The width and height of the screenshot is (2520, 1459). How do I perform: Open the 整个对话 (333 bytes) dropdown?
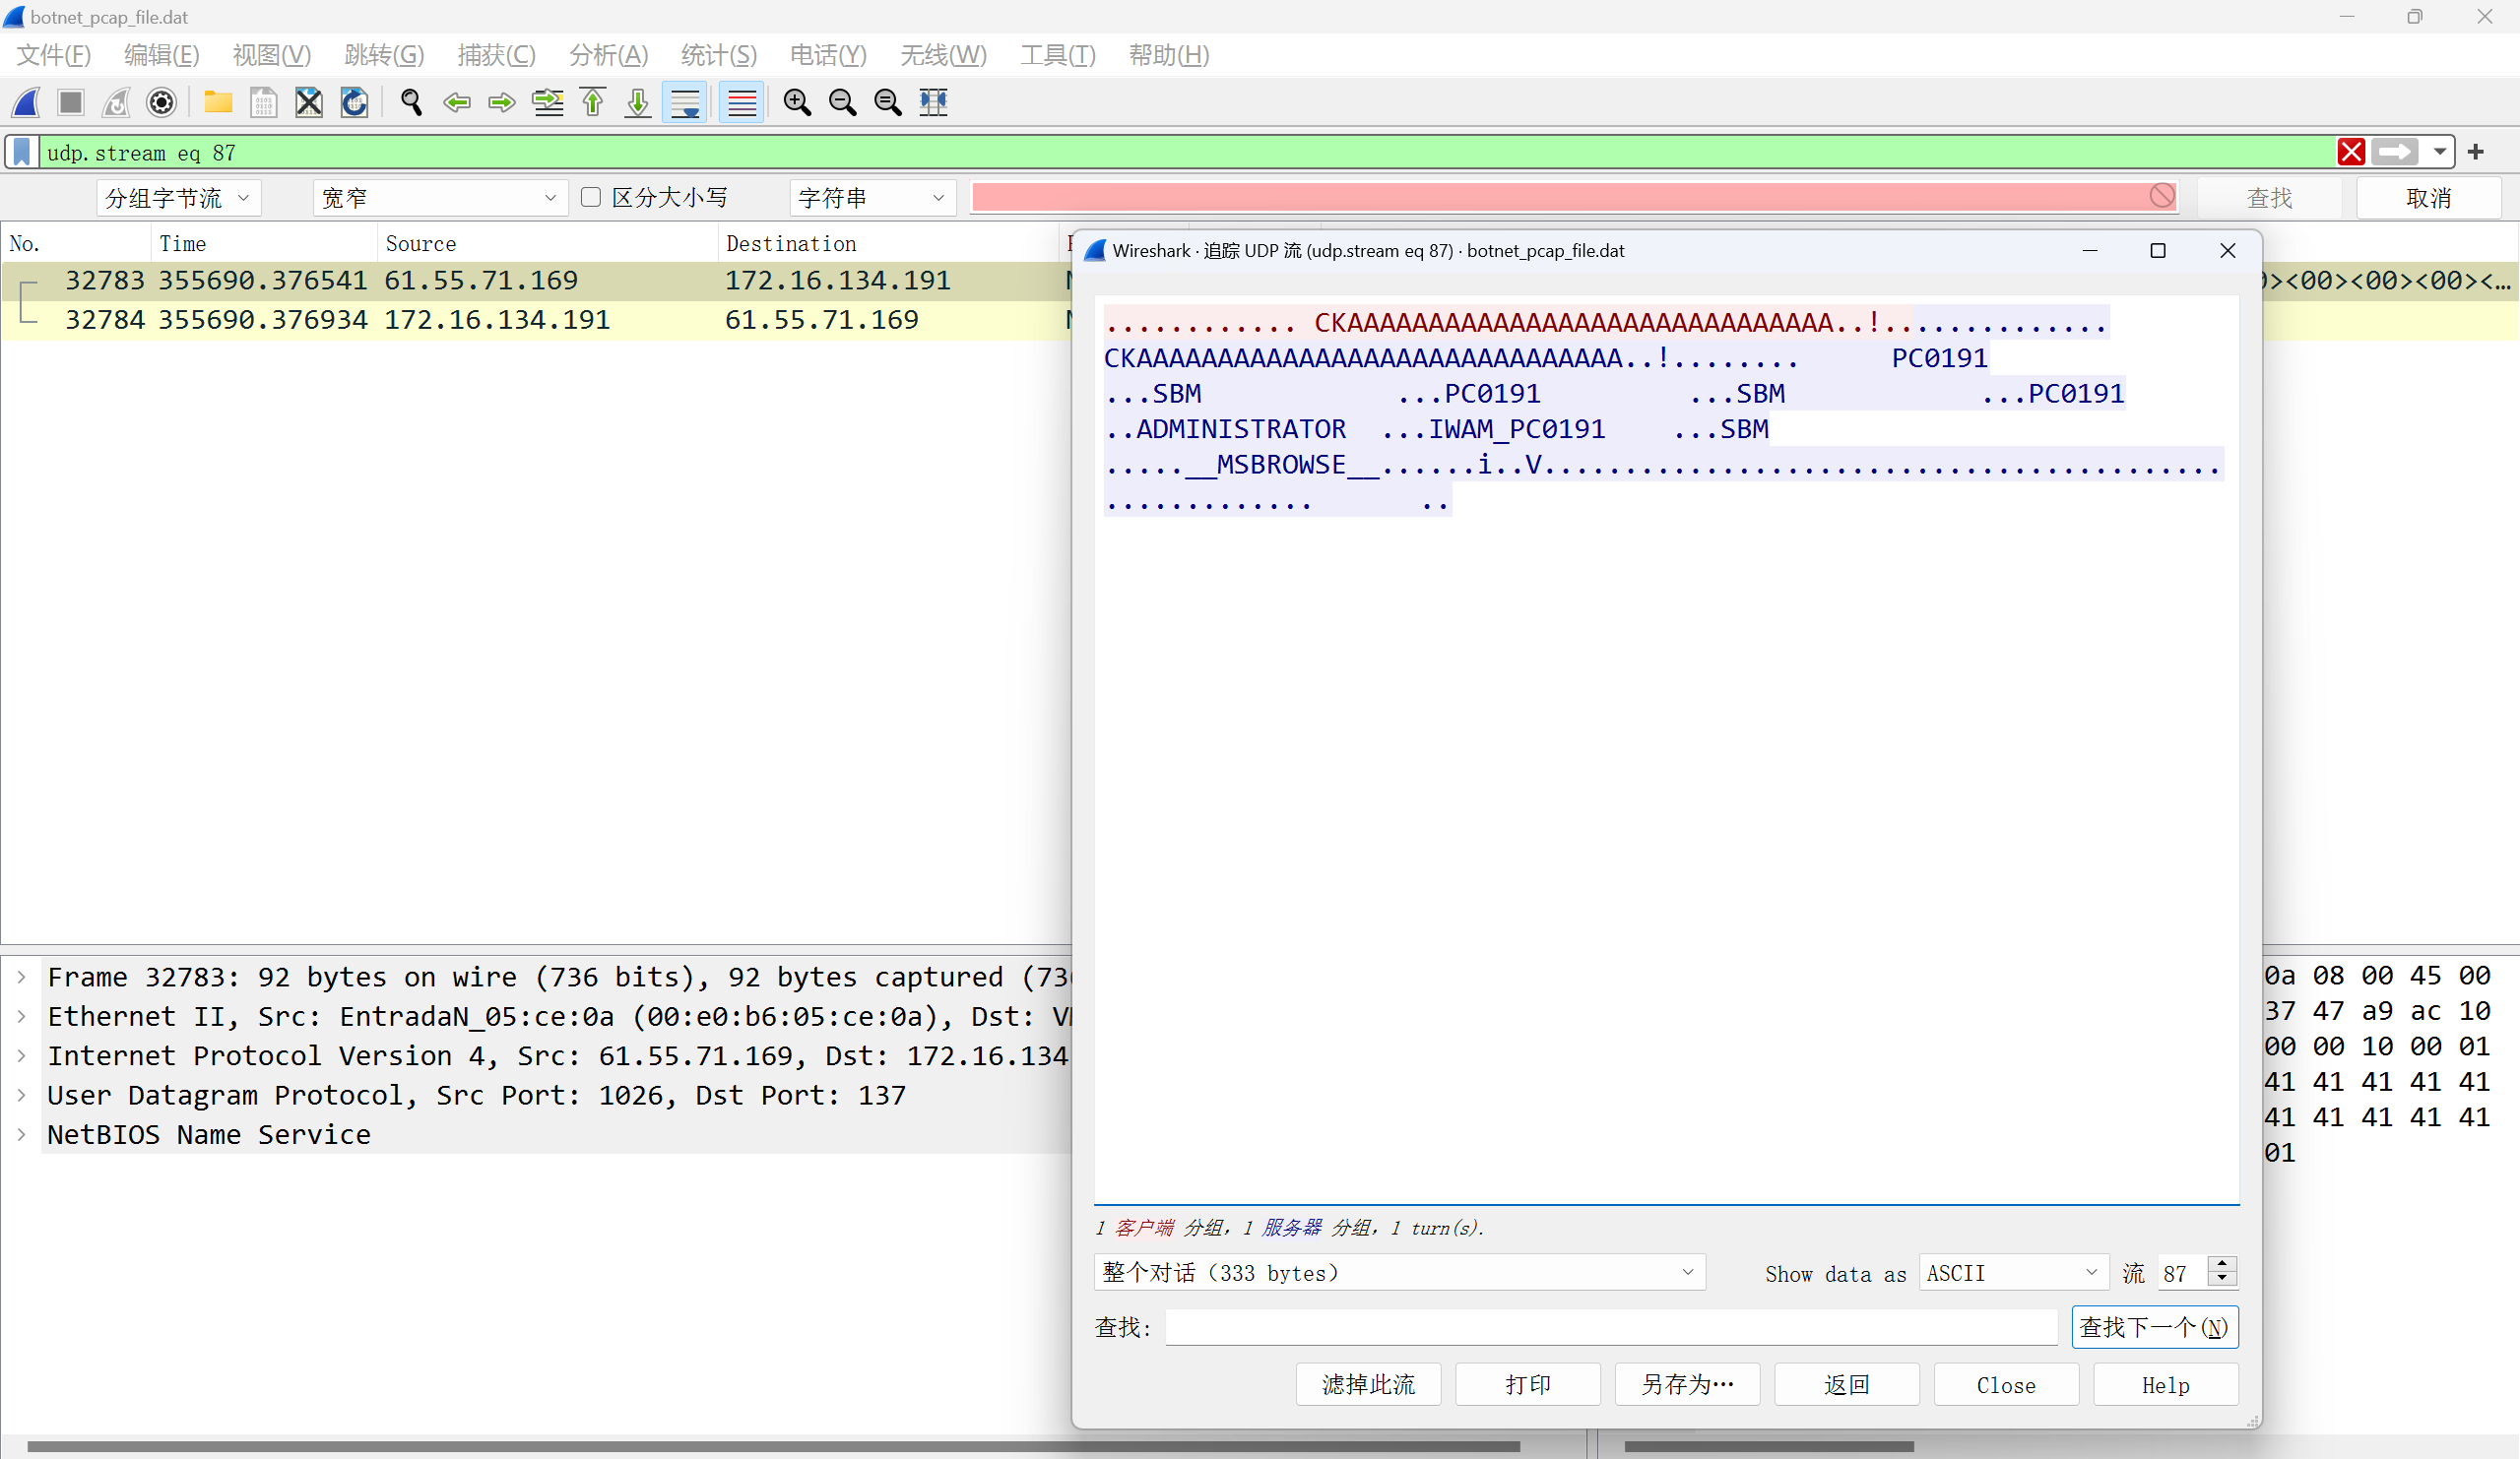click(x=1399, y=1272)
